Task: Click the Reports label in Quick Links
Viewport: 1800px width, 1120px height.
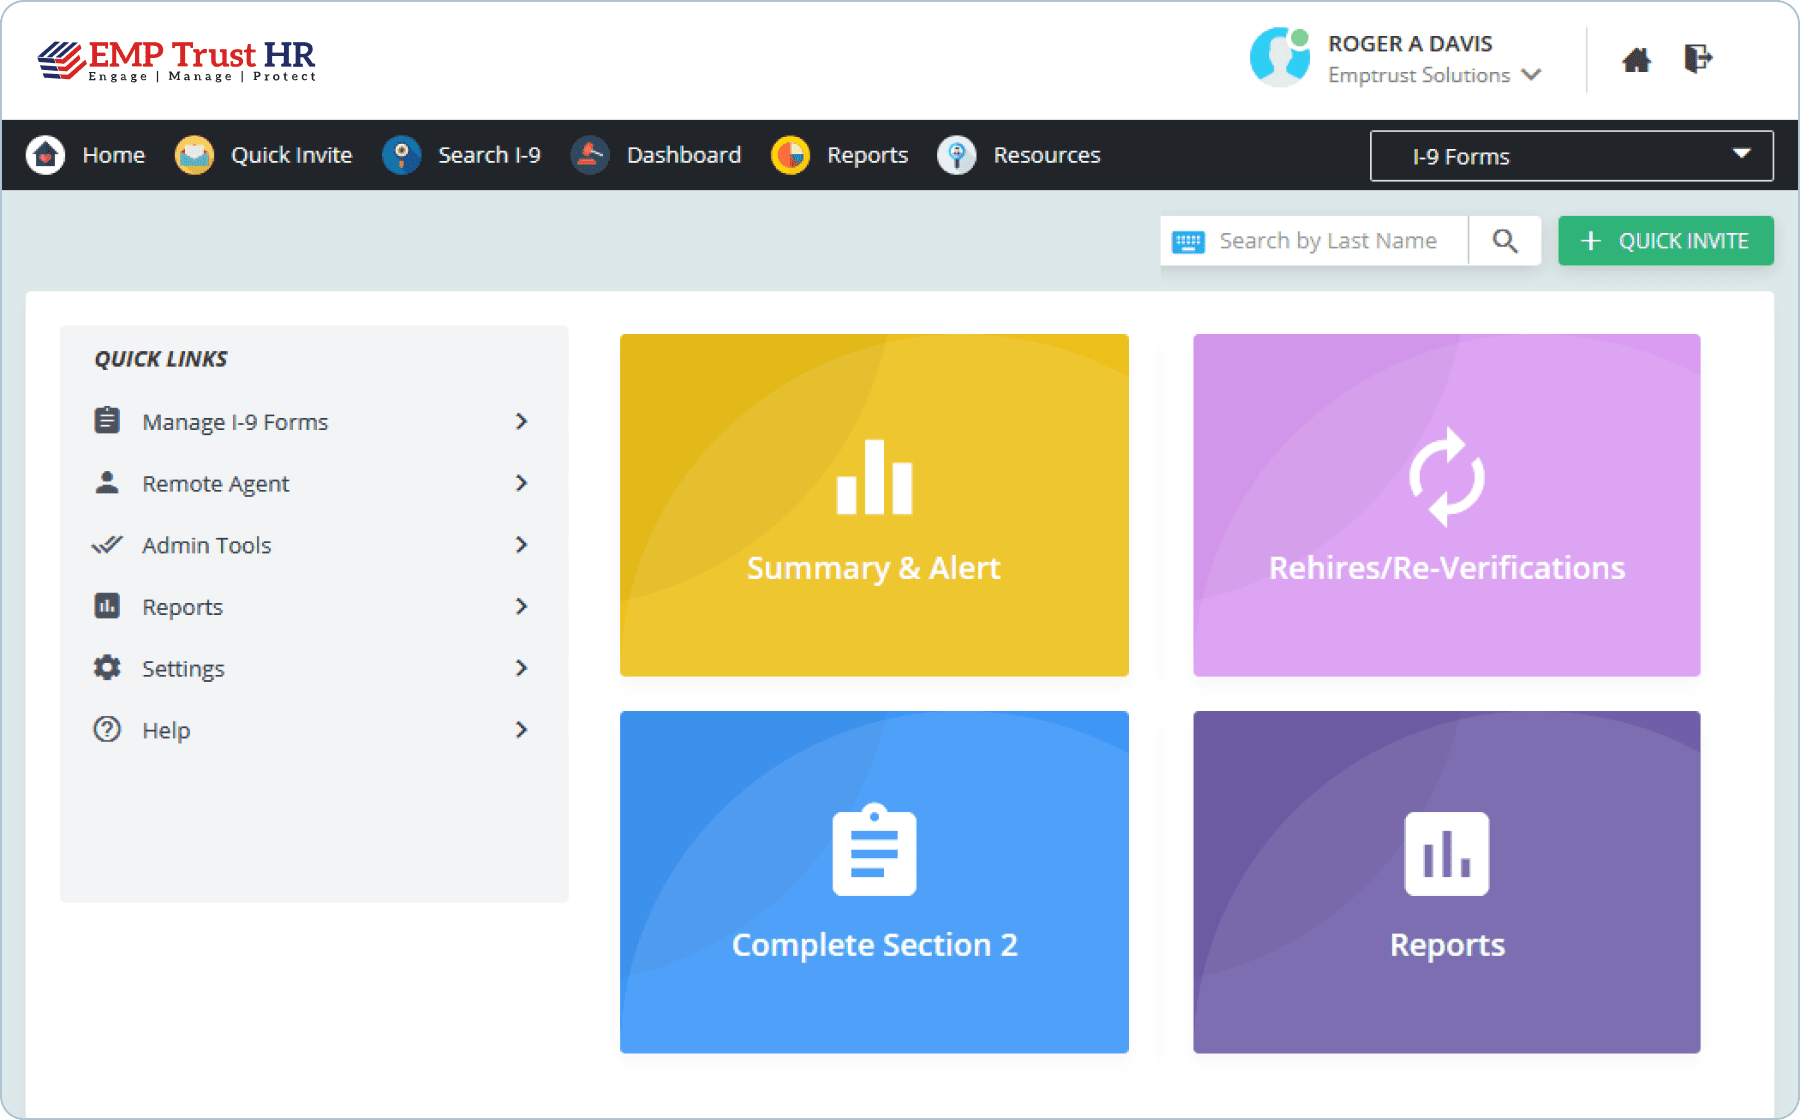Action: click(182, 607)
